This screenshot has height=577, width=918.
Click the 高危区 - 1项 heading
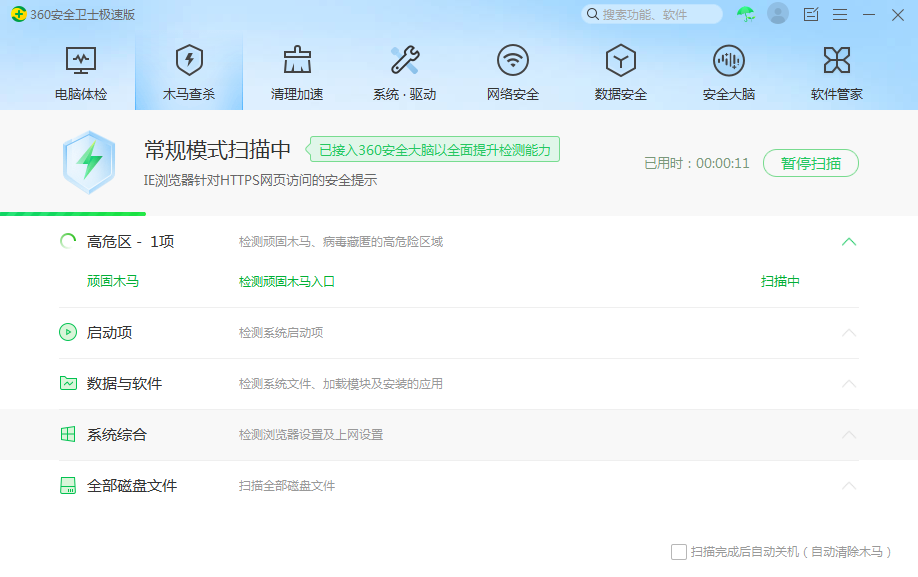pyautogui.click(x=130, y=241)
